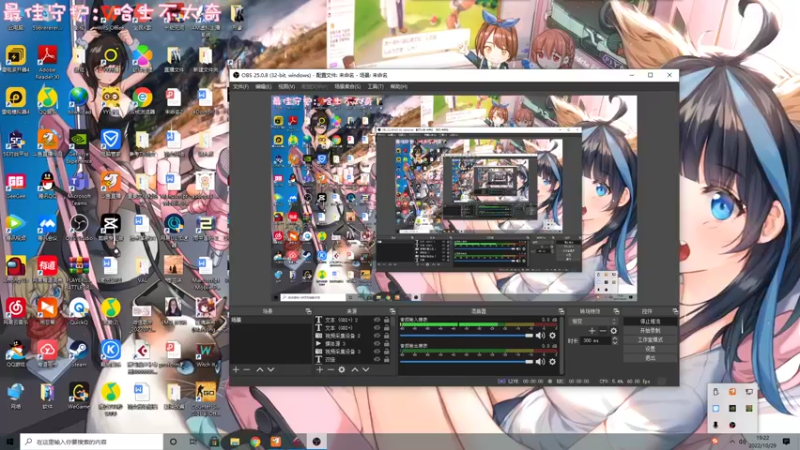The image size is (800, 450).
Task: Add a transition with the plus icon
Action: click(x=592, y=331)
